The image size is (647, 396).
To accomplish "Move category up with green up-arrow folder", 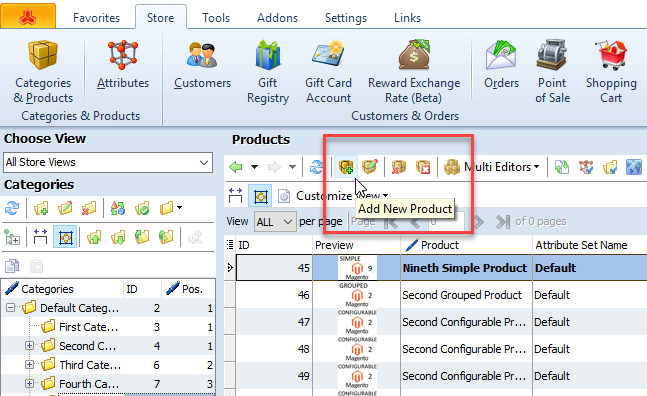I will point(94,237).
